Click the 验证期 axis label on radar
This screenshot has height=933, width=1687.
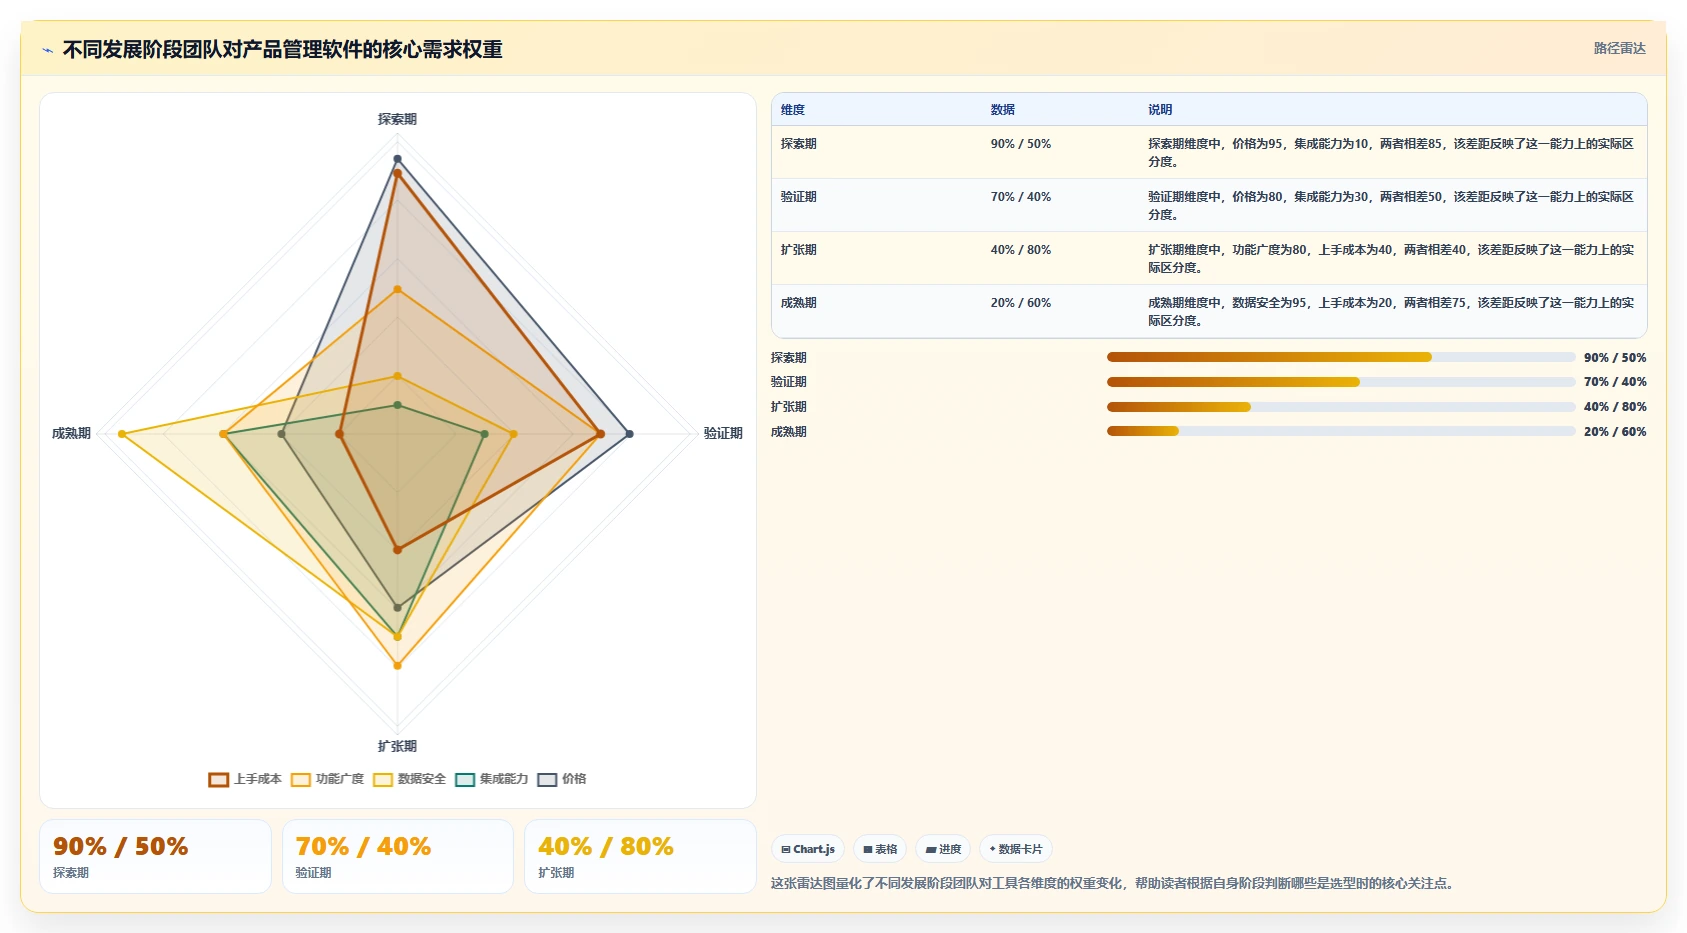723,433
